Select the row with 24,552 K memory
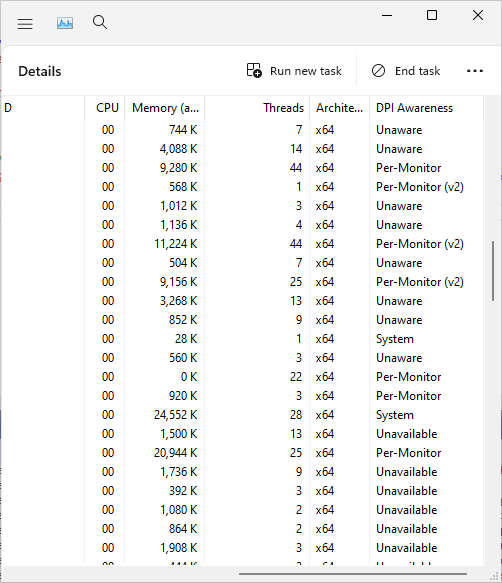The height and width of the screenshot is (583, 502). pos(243,415)
